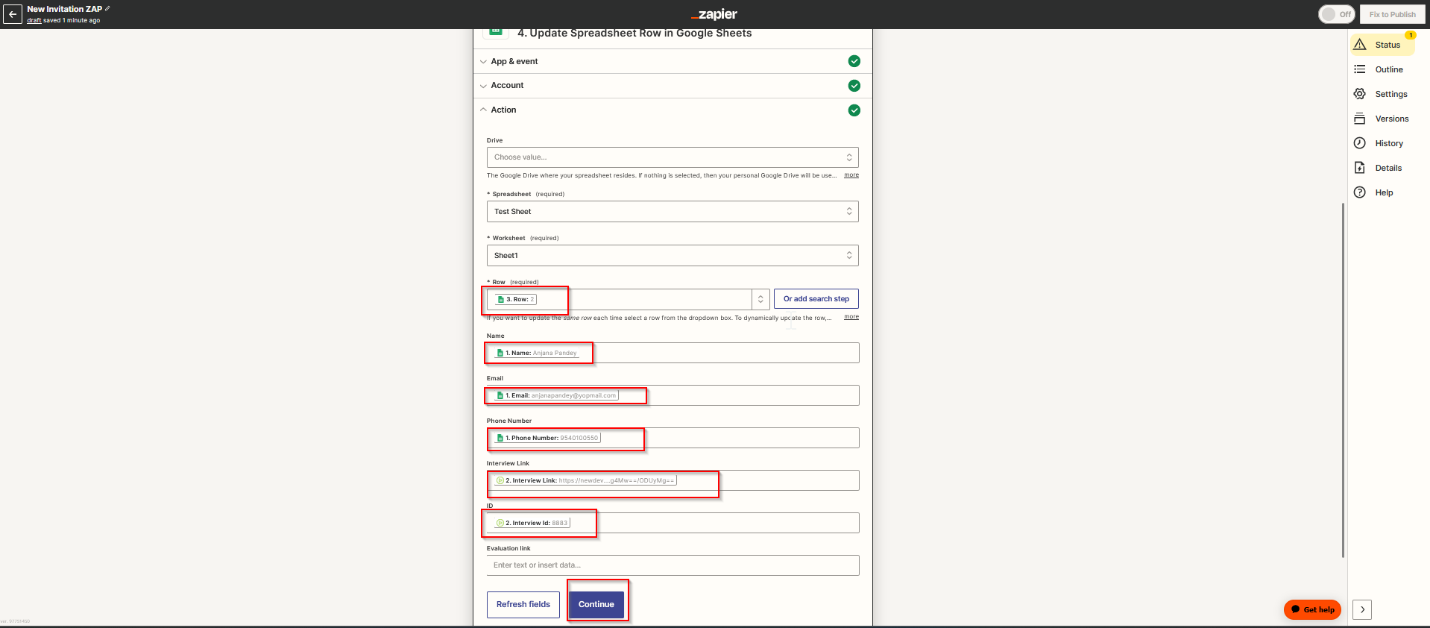Click the editor vertical scrollbar
The height and width of the screenshot is (628, 1430).
(1344, 380)
